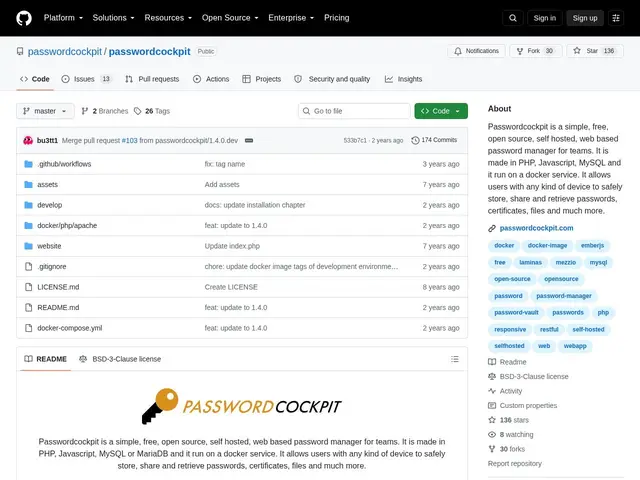
Task: Click the website folder icon
Action: [28, 246]
